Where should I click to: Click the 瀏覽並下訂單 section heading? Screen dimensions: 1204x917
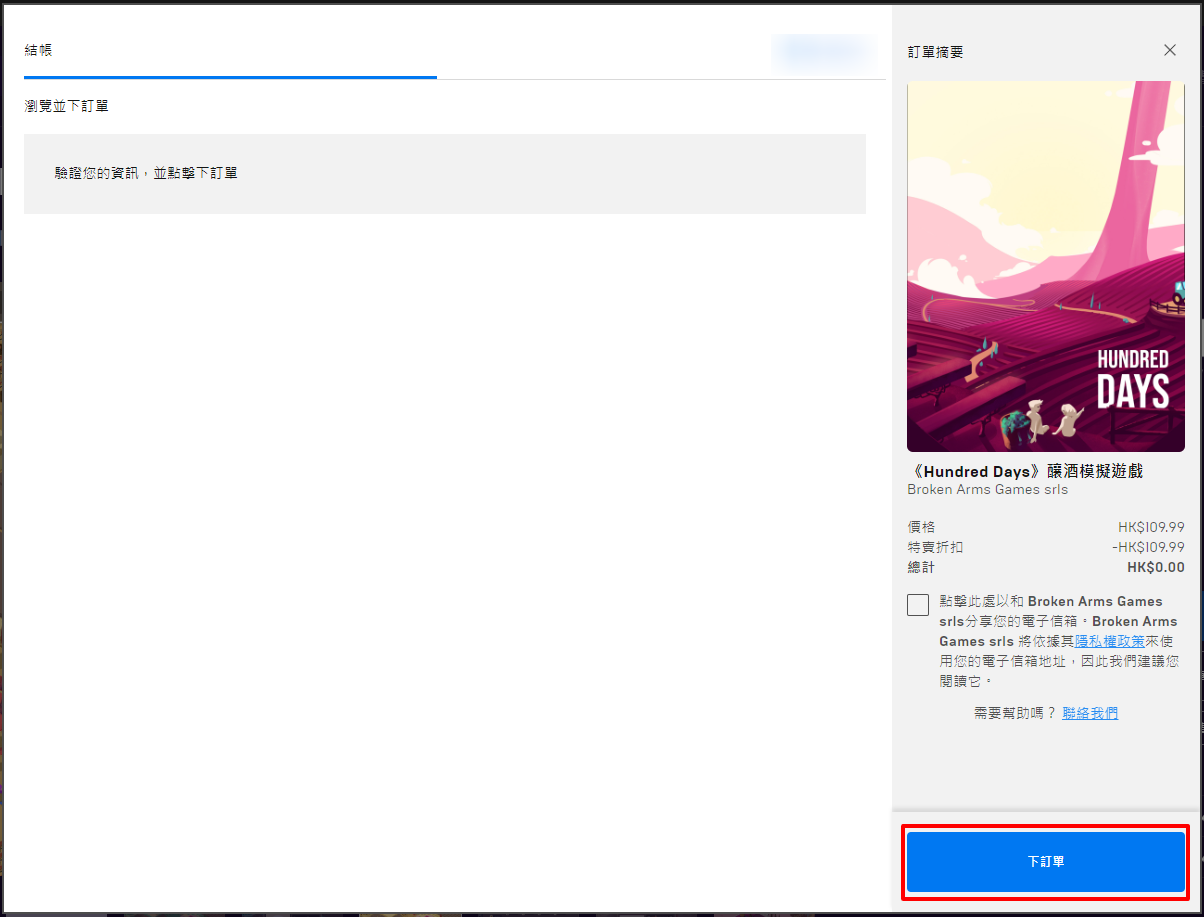[x=66, y=105]
